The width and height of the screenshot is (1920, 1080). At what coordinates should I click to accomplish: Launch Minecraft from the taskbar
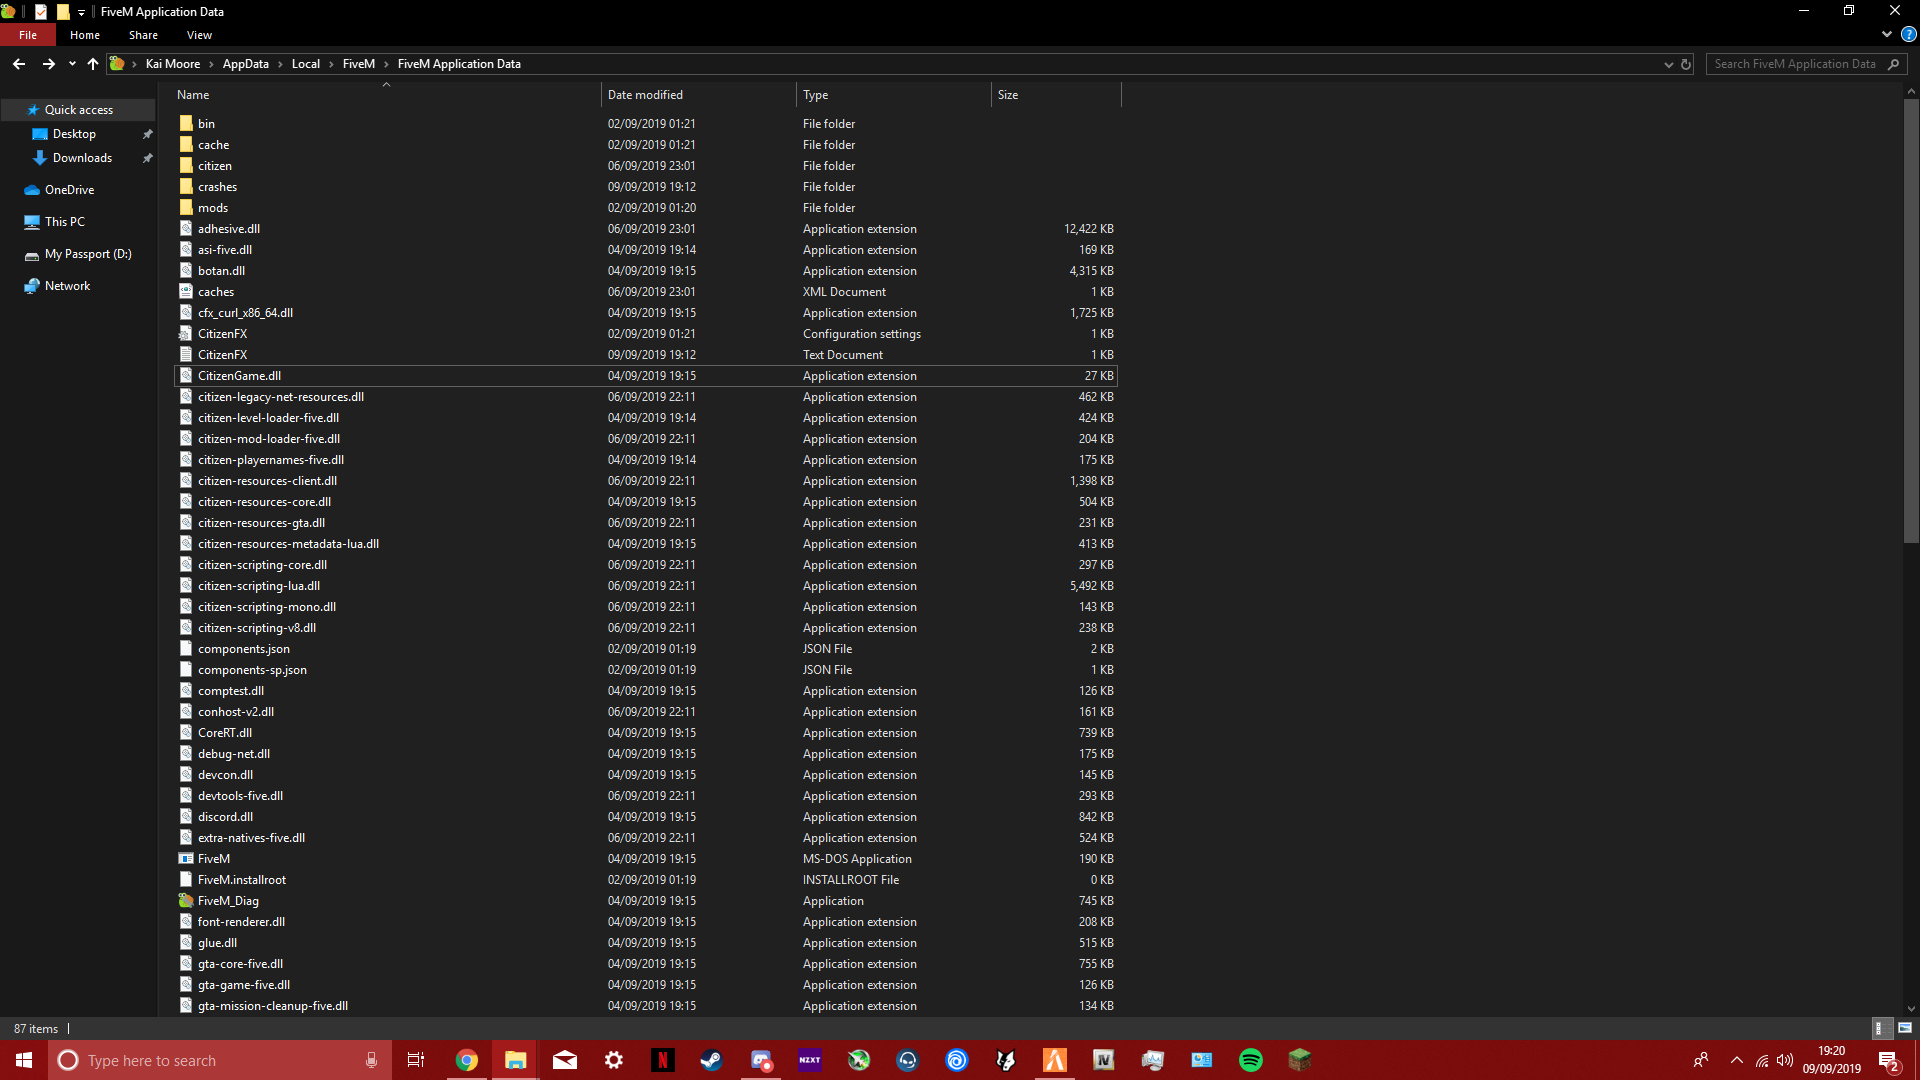pyautogui.click(x=1300, y=1060)
